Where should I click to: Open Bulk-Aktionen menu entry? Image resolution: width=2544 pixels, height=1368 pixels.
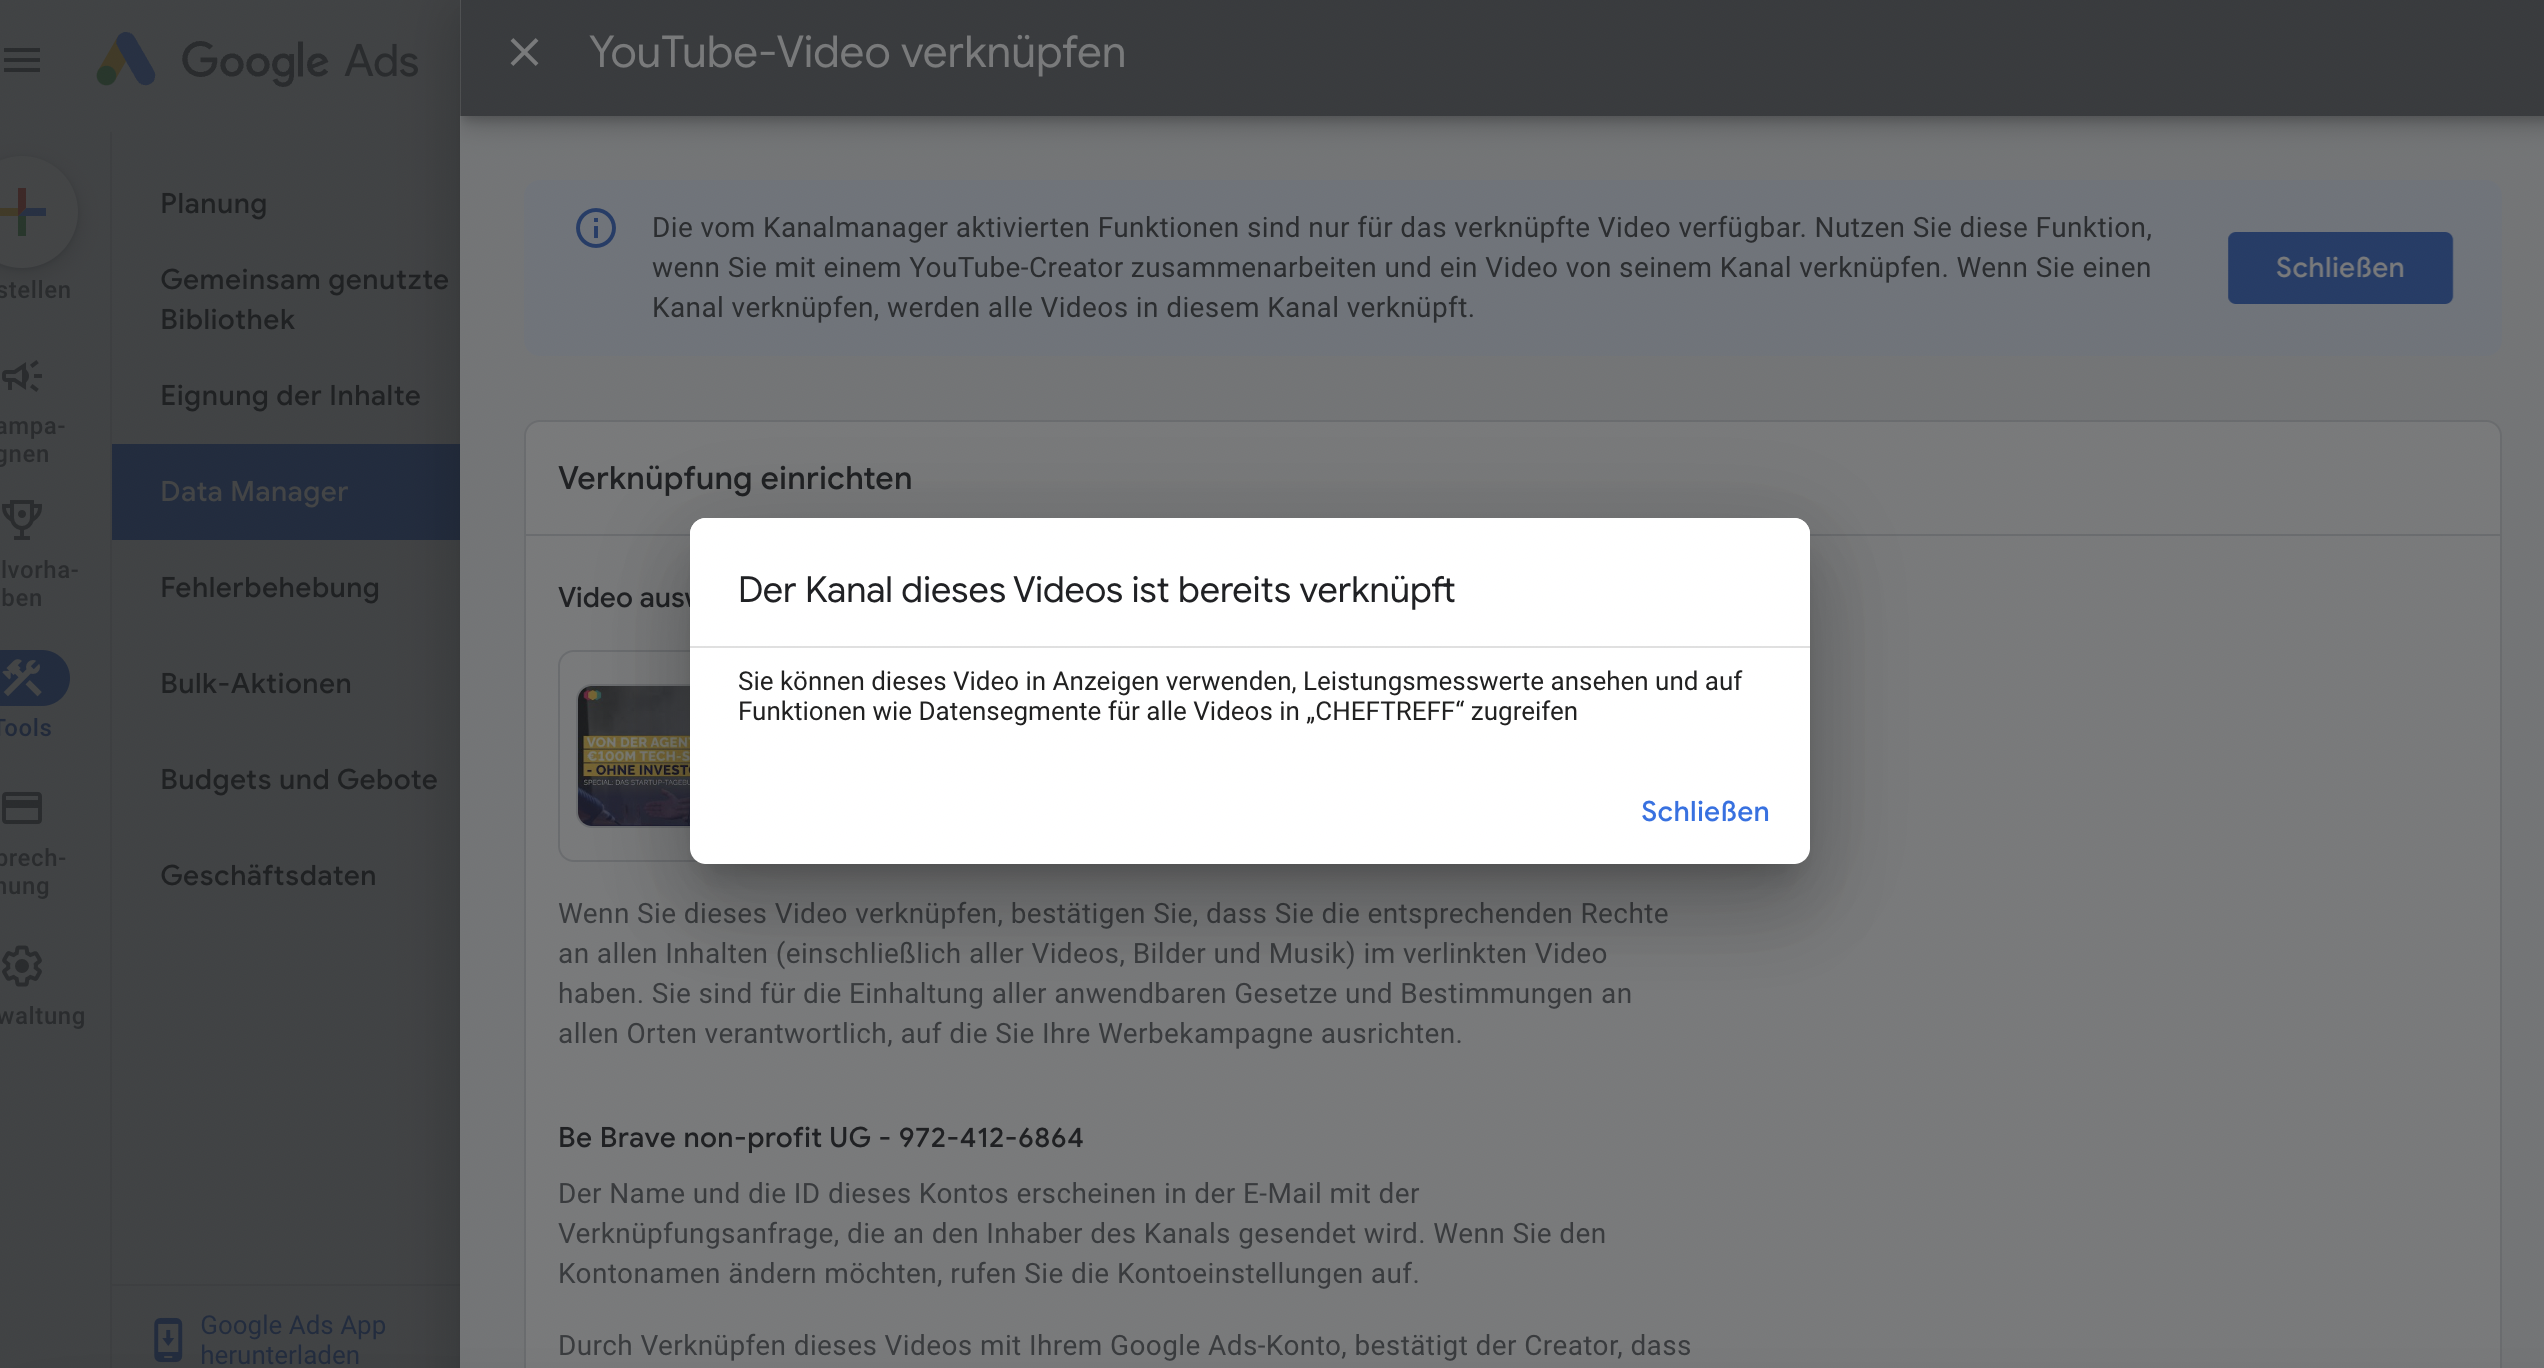click(x=256, y=683)
